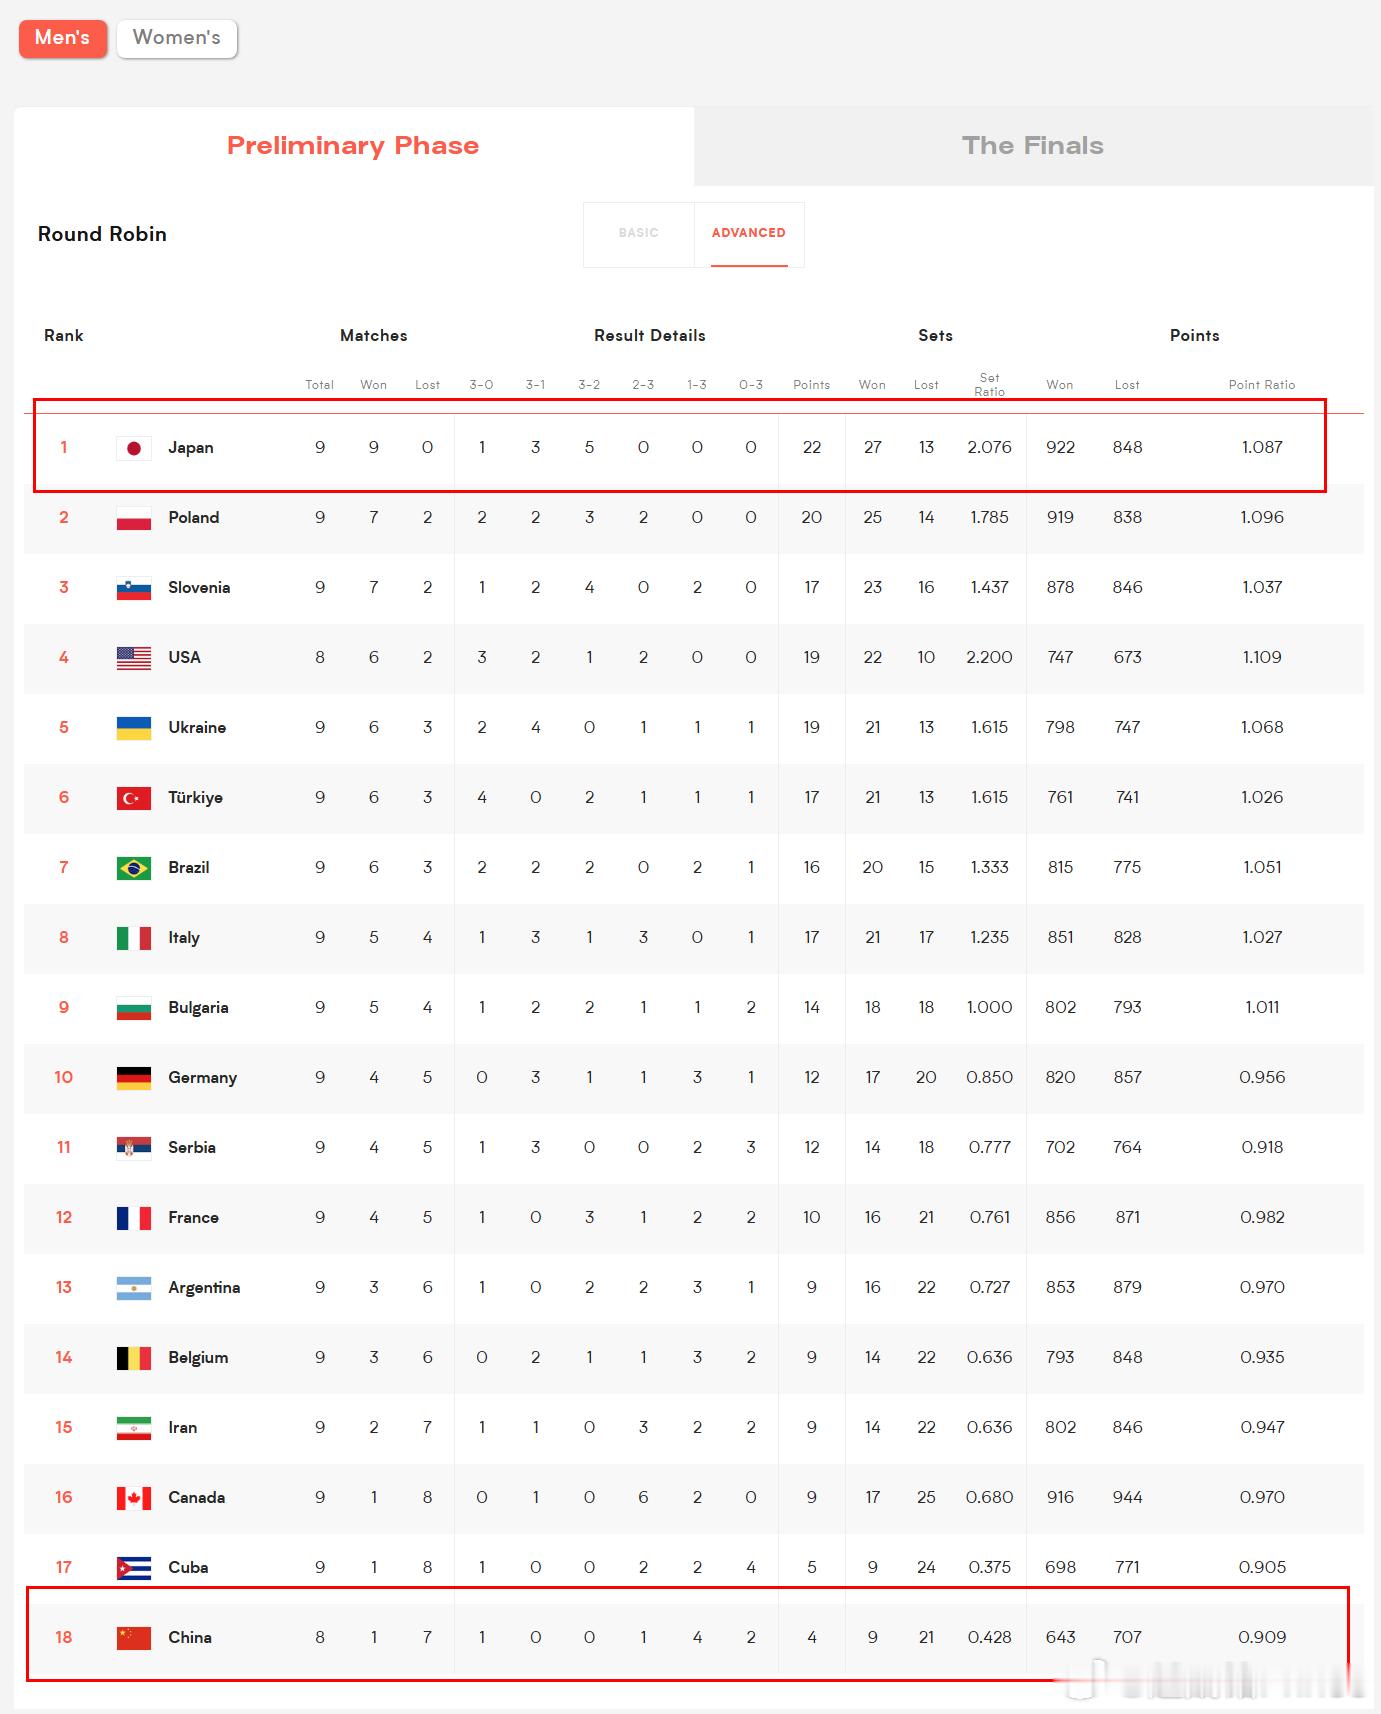This screenshot has height=1714, width=1381.
Task: Open the Ukraine team link
Action: pos(197,728)
